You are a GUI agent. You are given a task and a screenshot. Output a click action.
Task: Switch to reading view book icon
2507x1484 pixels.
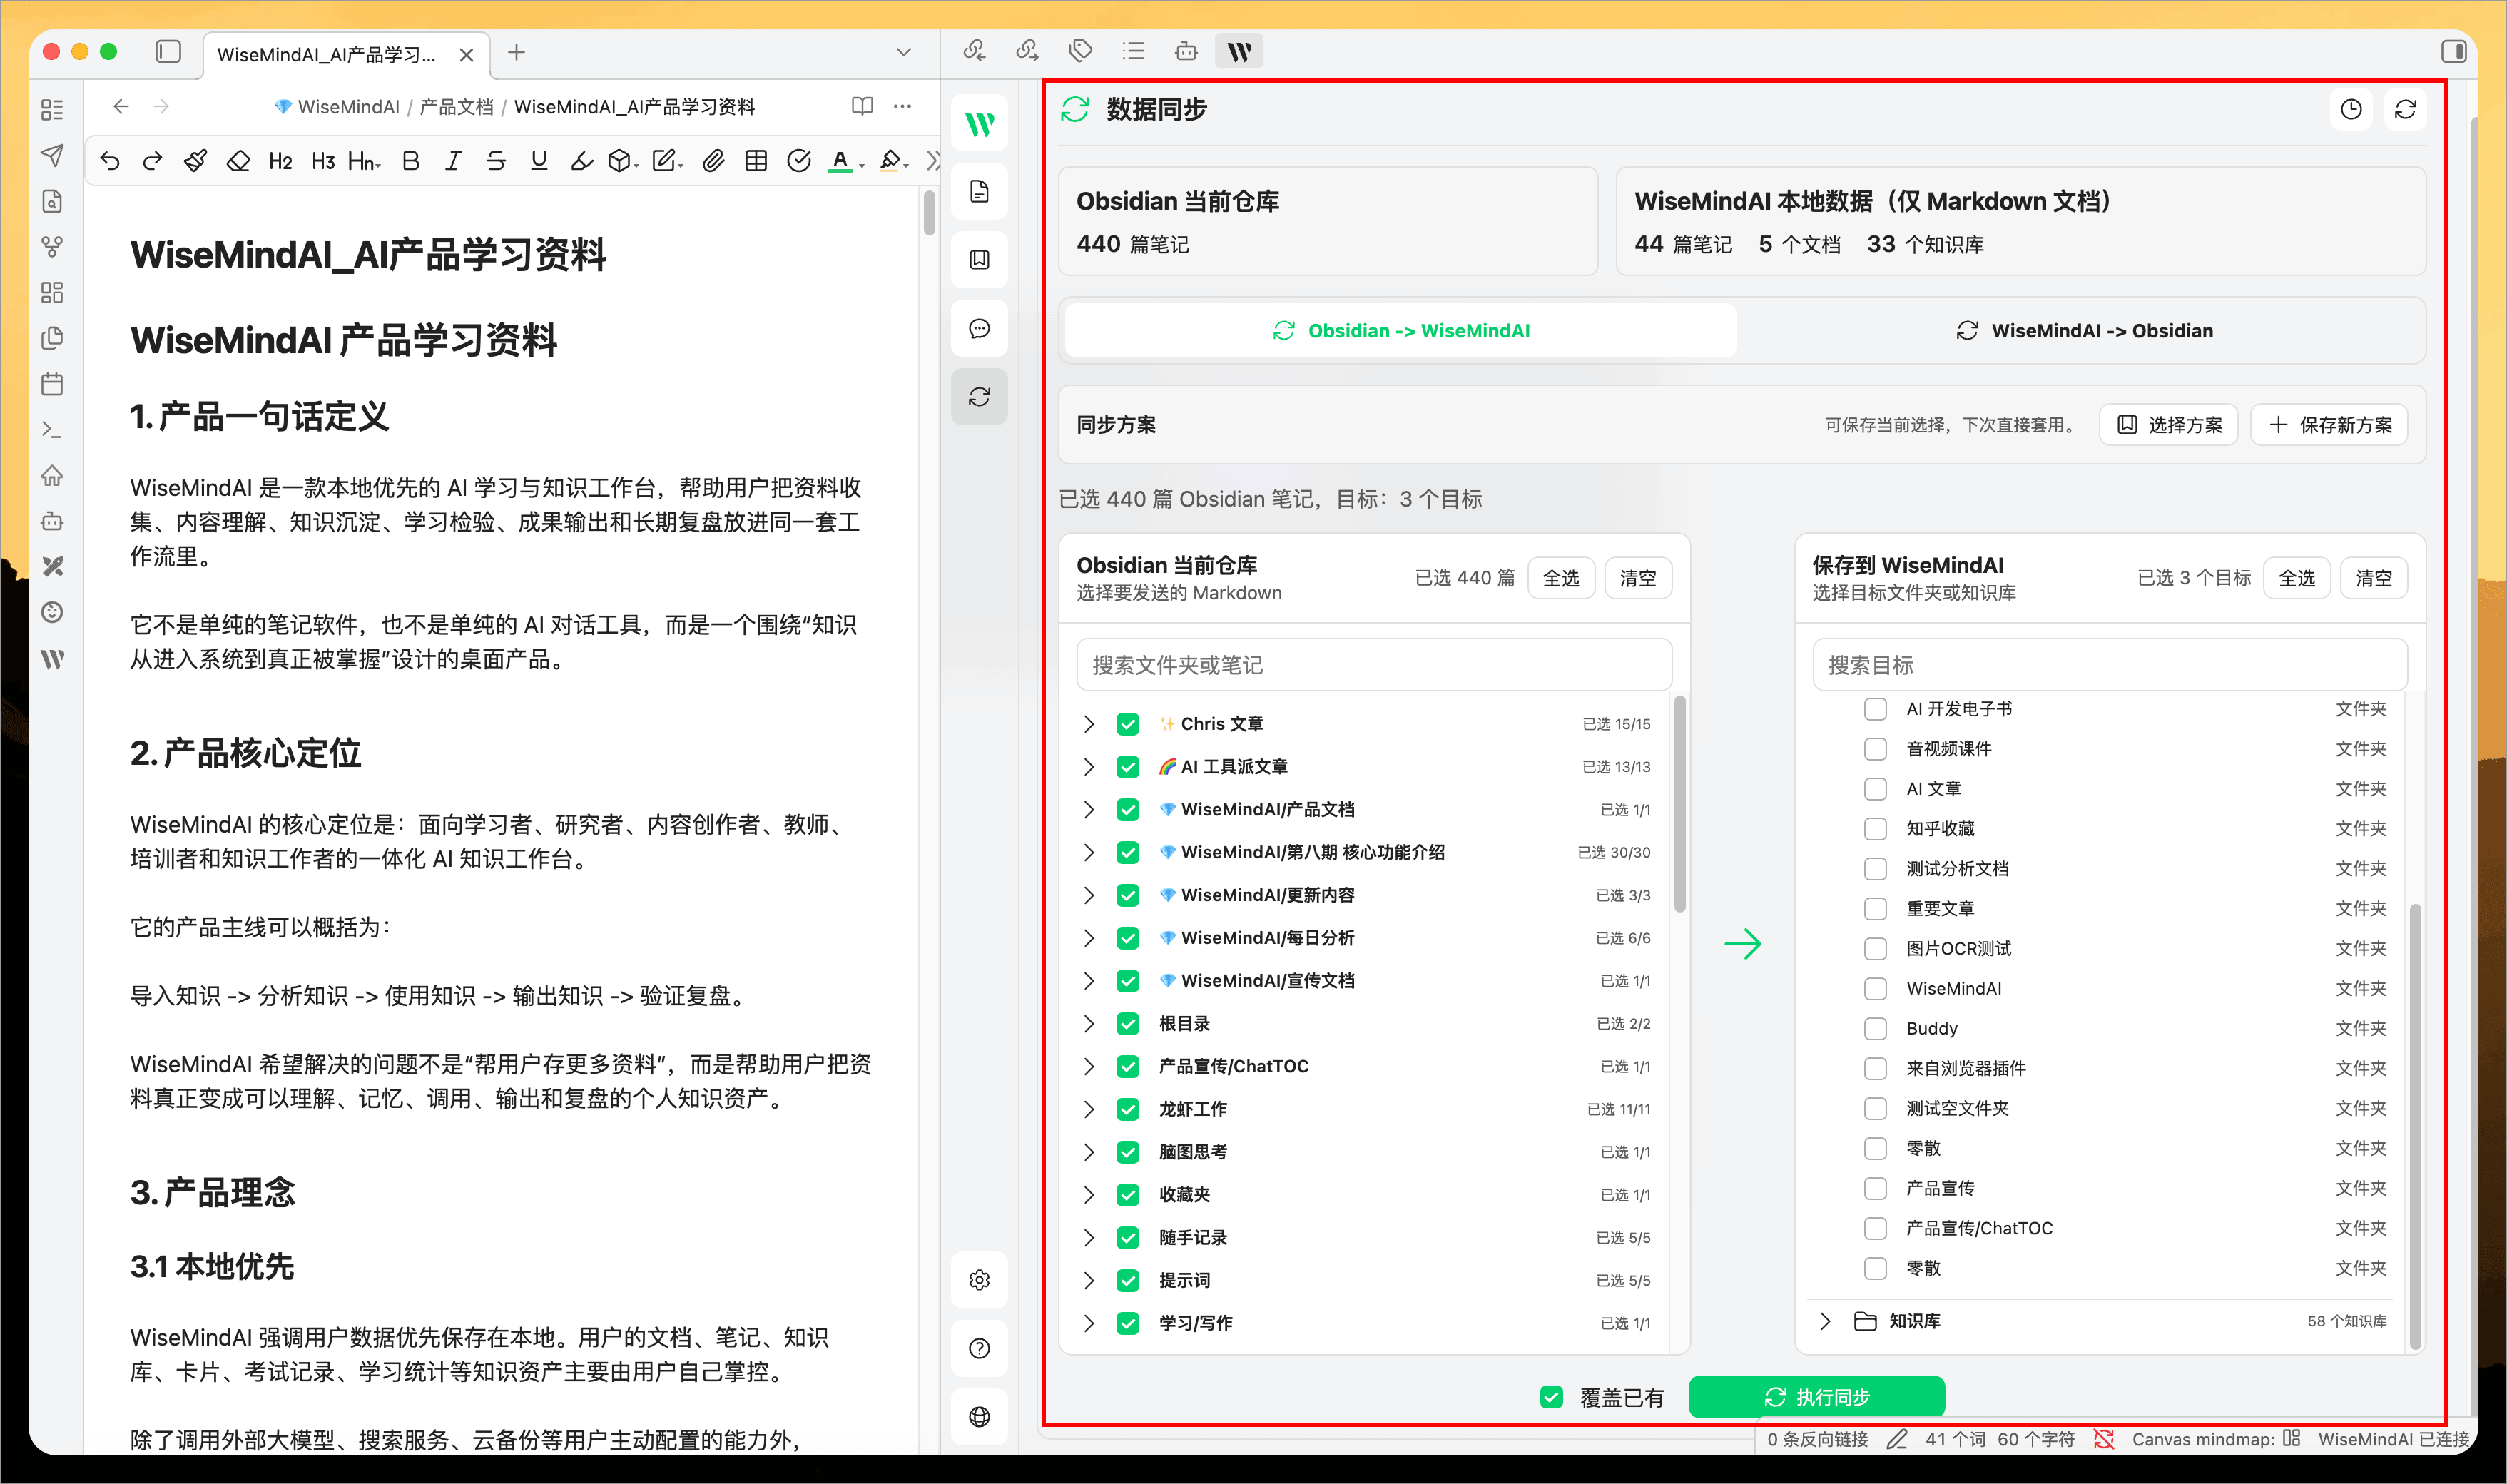point(862,106)
